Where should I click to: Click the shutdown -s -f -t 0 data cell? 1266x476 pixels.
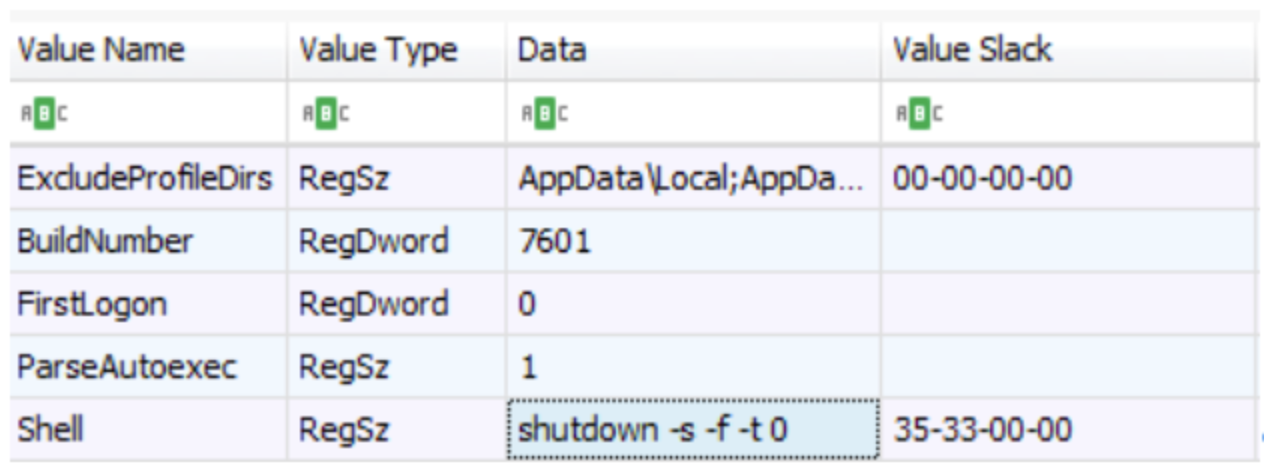coord(694,430)
